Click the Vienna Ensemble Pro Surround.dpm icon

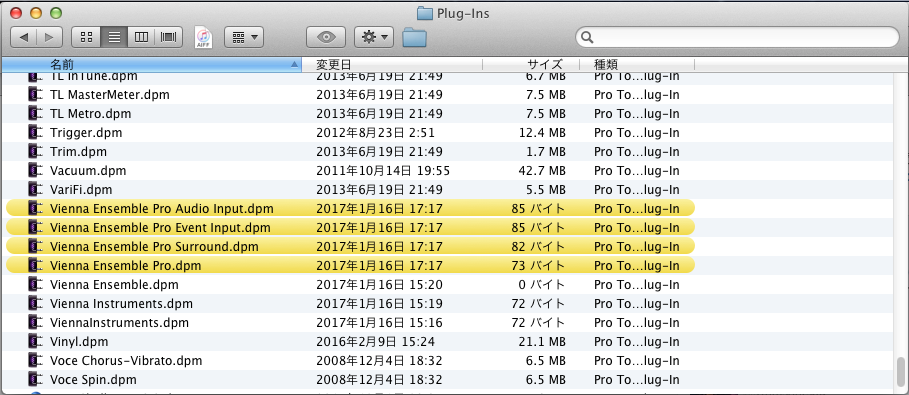(x=36, y=247)
